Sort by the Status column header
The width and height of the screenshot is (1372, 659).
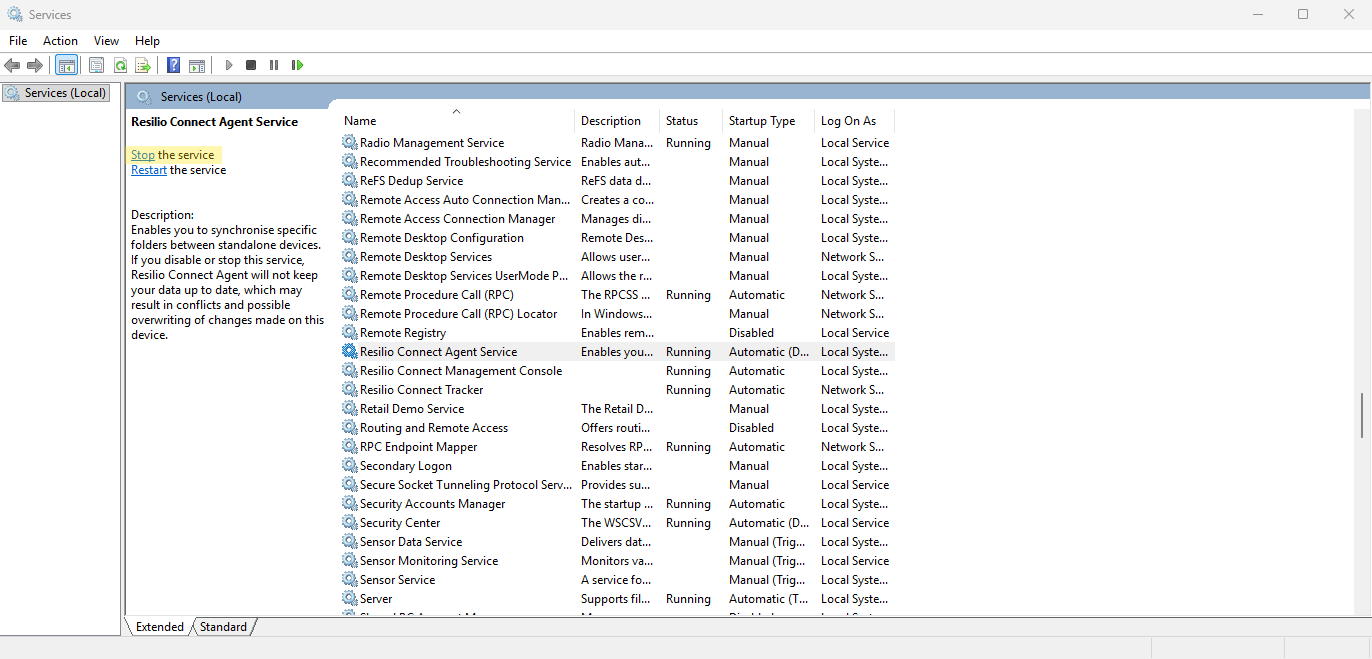click(682, 121)
